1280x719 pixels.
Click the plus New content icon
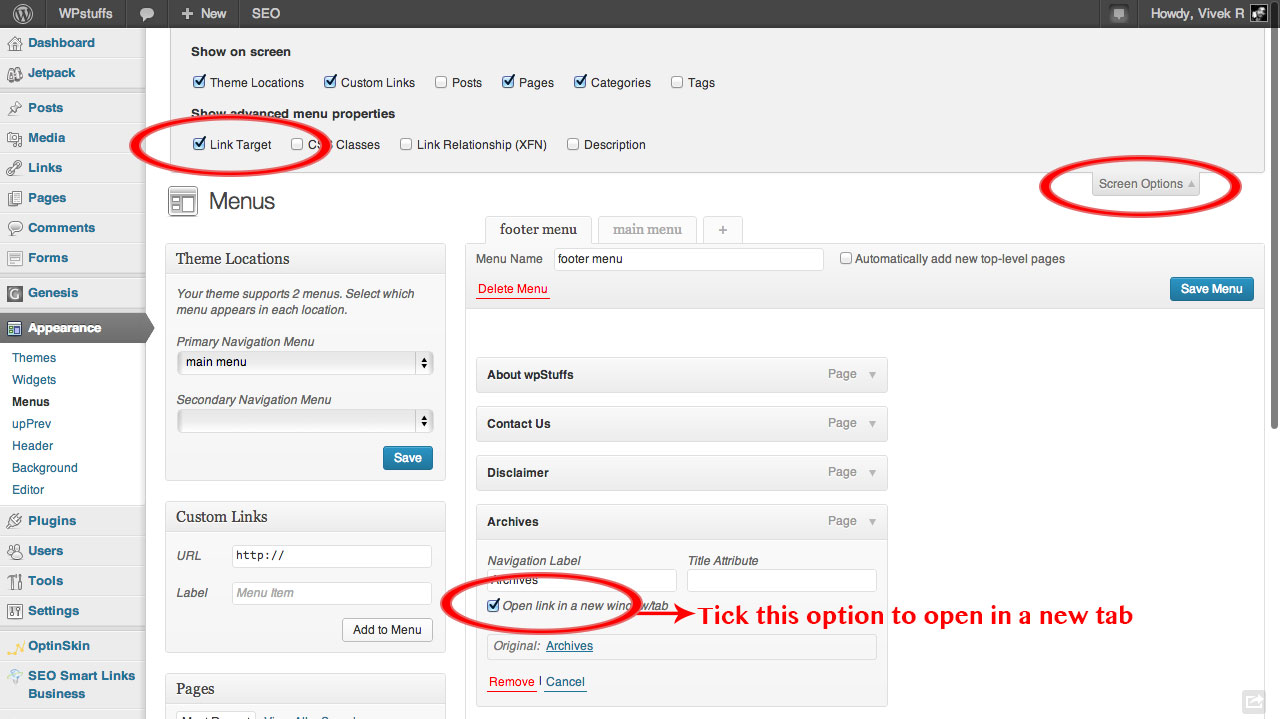187,14
